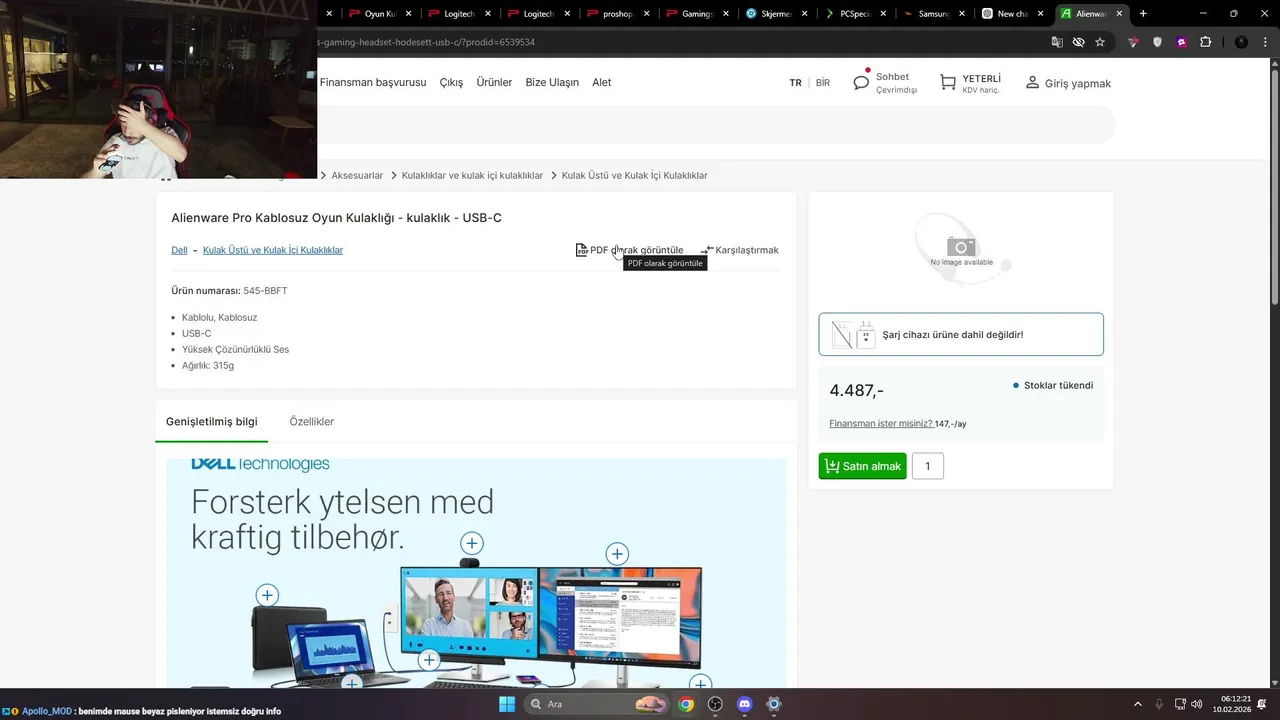This screenshot has width=1280, height=720.
Task: Close the Alienware browser tab
Action: tap(1120, 14)
